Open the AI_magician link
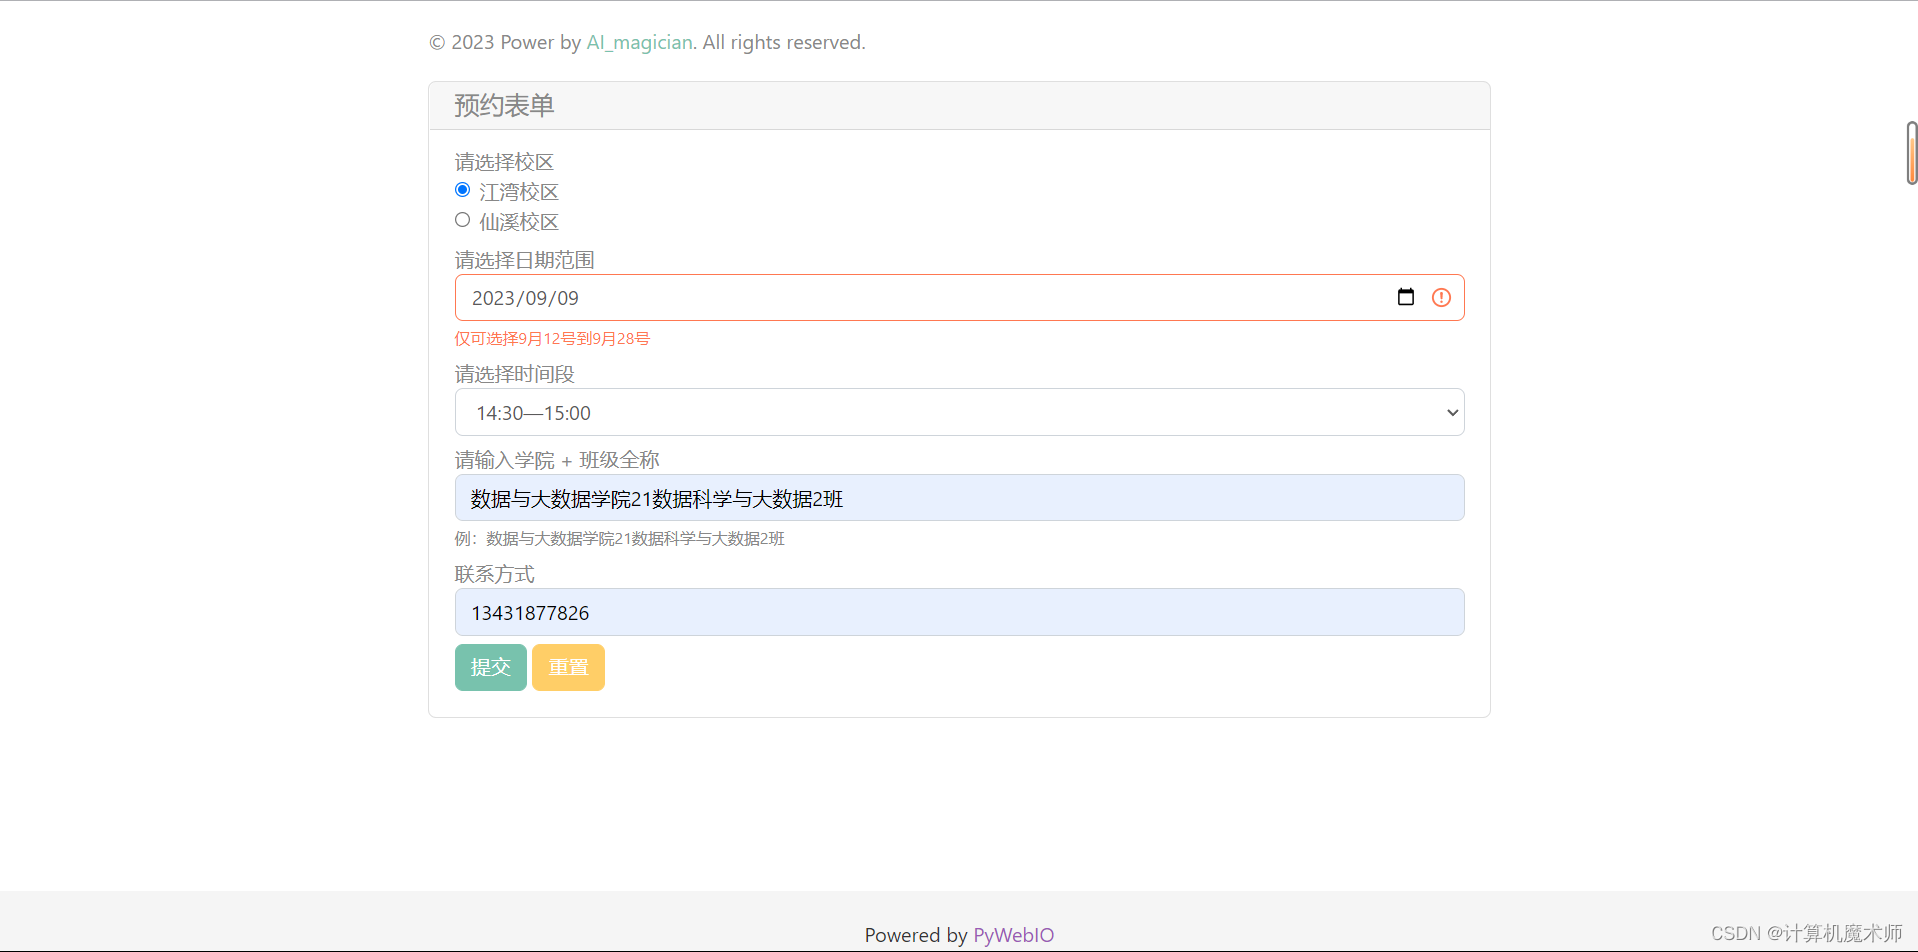Viewport: 1918px width, 952px height. (x=639, y=42)
